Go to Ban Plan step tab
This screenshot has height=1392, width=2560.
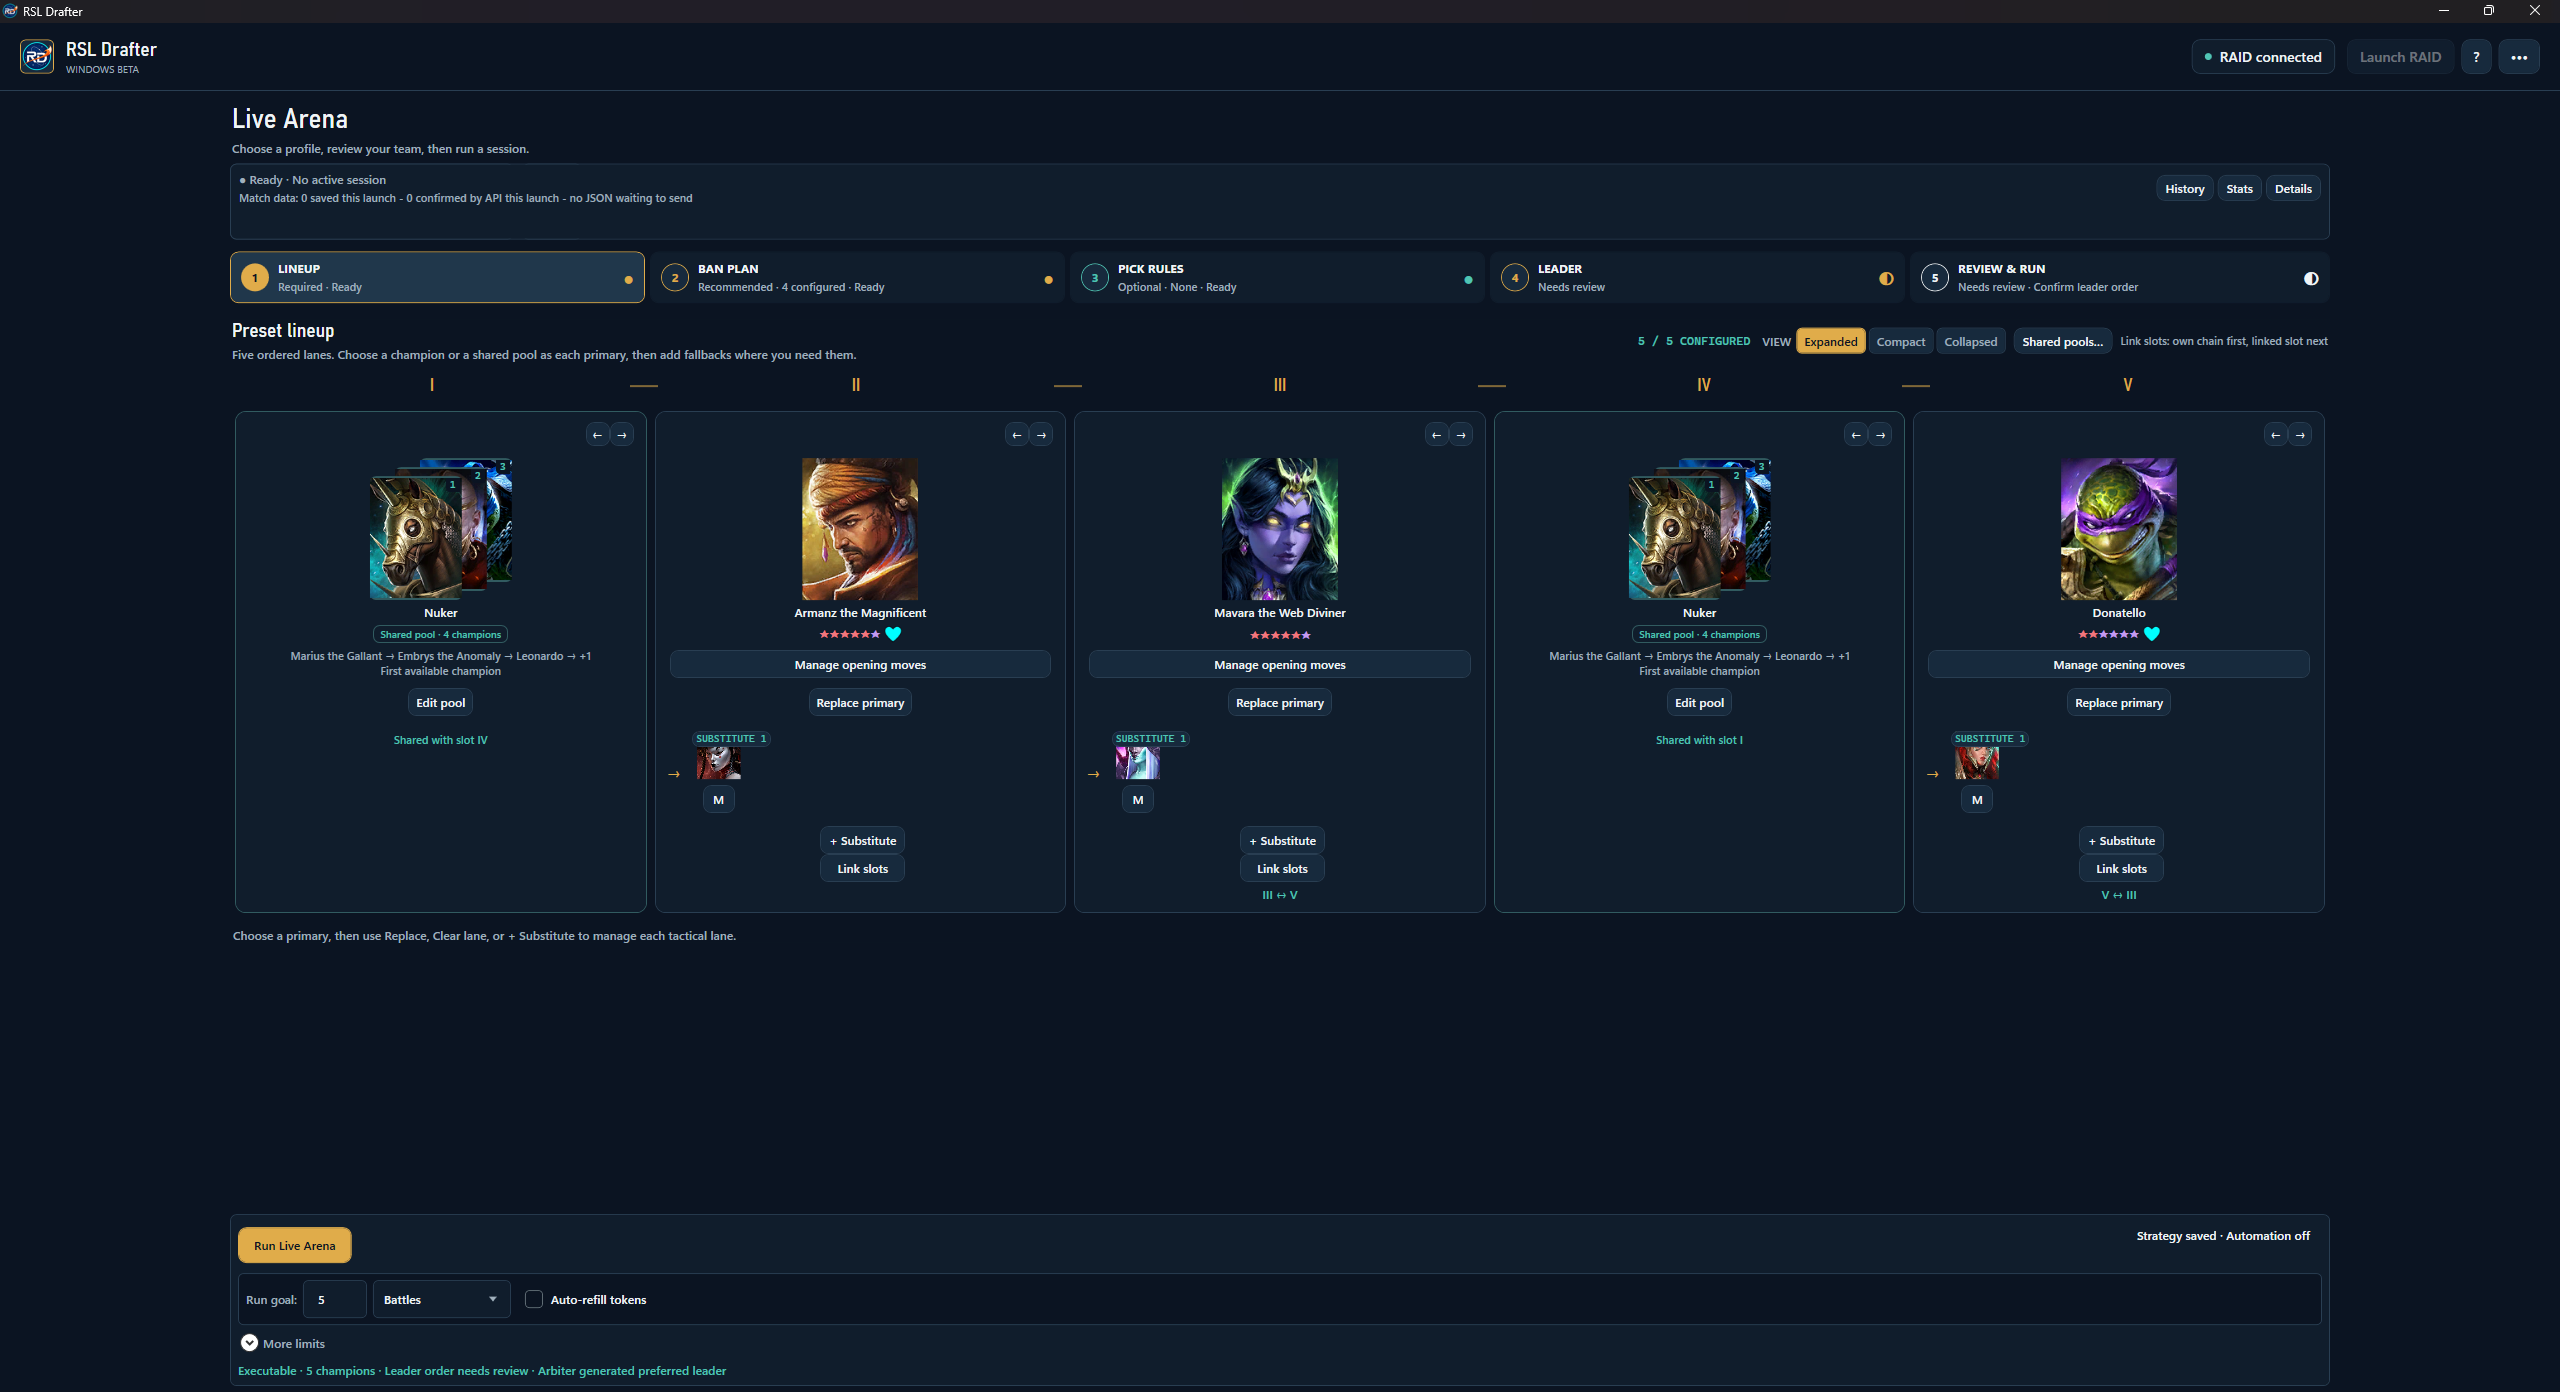click(x=857, y=277)
